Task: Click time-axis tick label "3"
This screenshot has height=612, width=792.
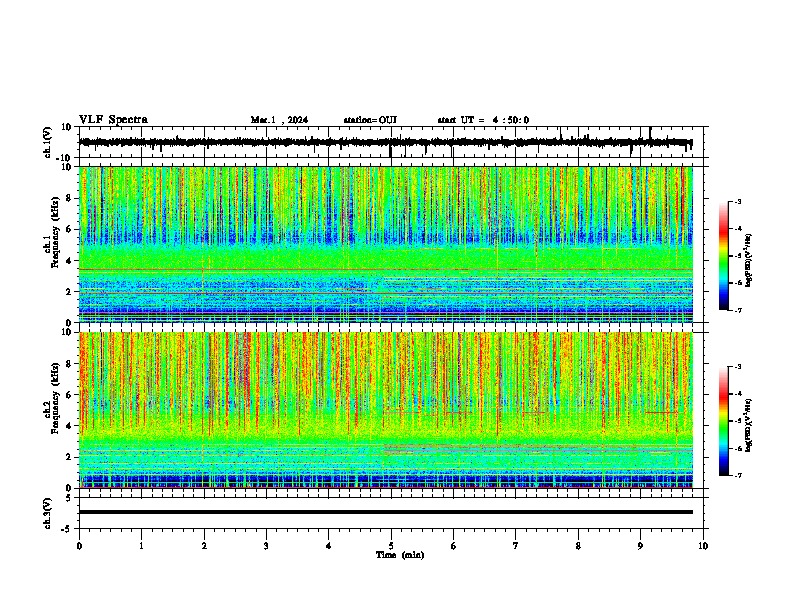Action: click(266, 546)
